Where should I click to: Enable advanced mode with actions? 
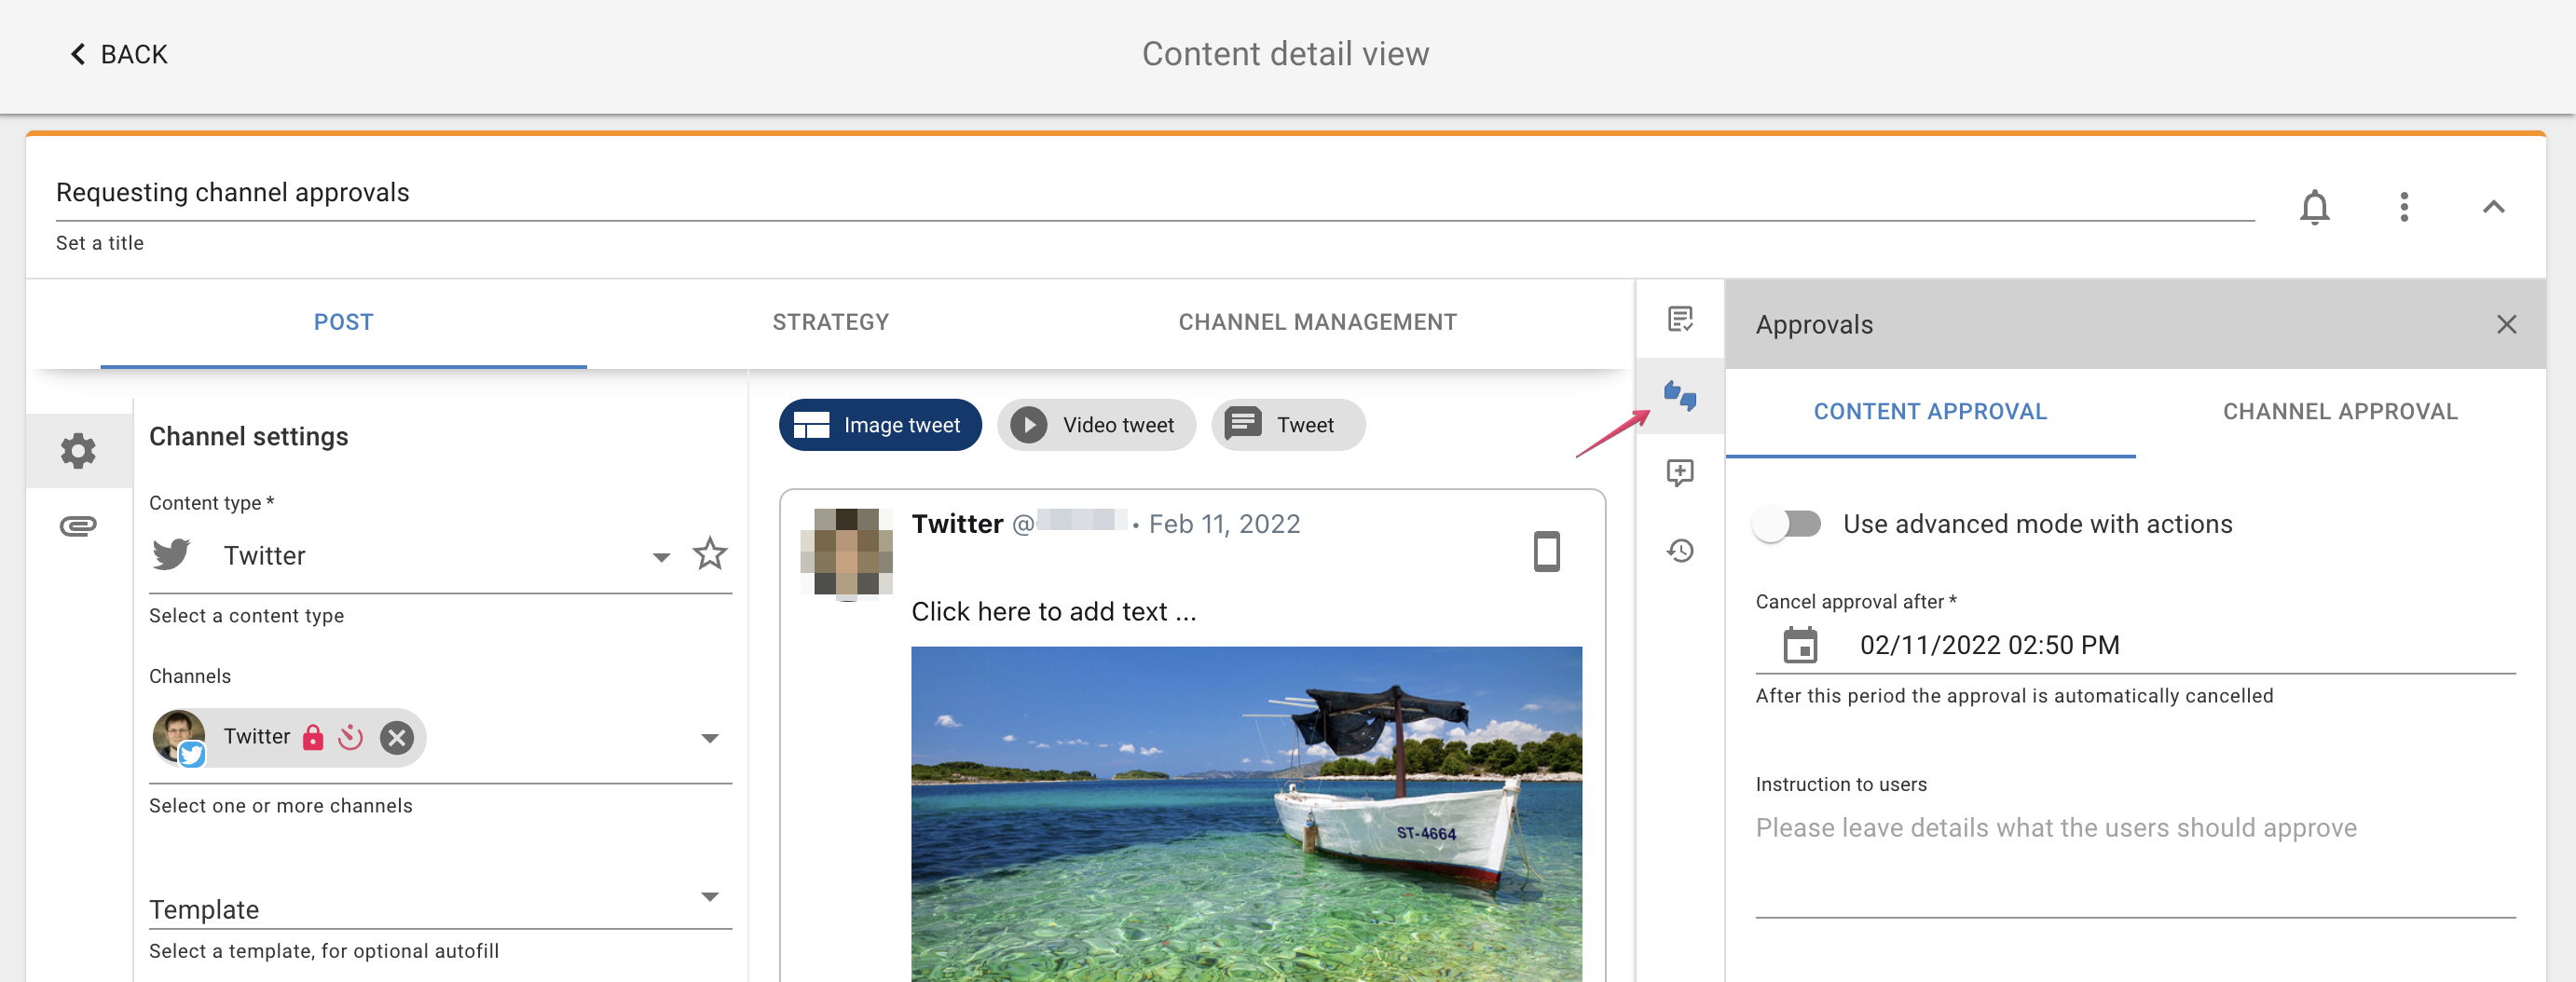tap(1788, 523)
